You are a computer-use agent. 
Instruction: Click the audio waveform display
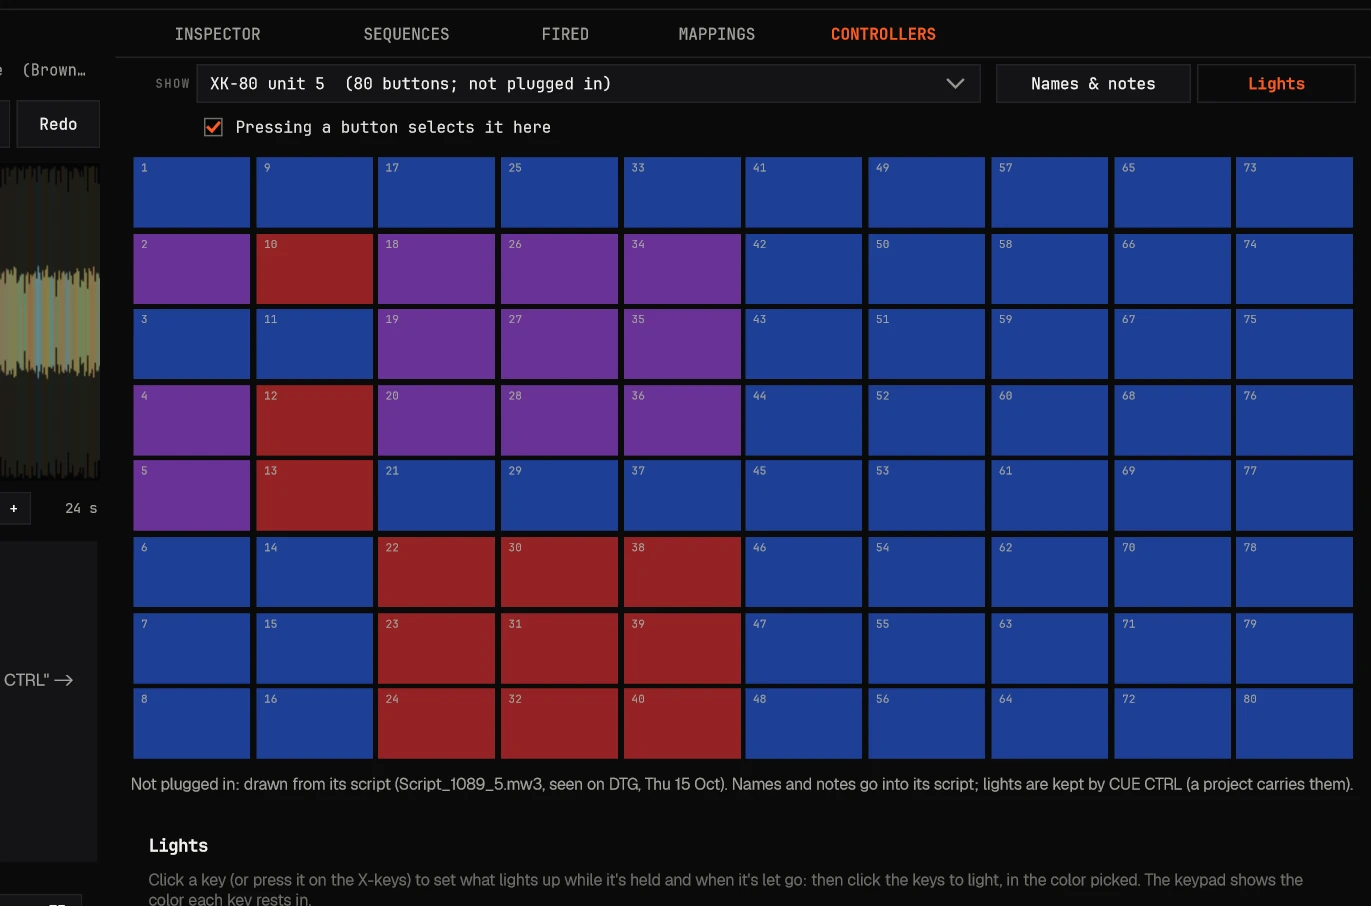coord(50,322)
